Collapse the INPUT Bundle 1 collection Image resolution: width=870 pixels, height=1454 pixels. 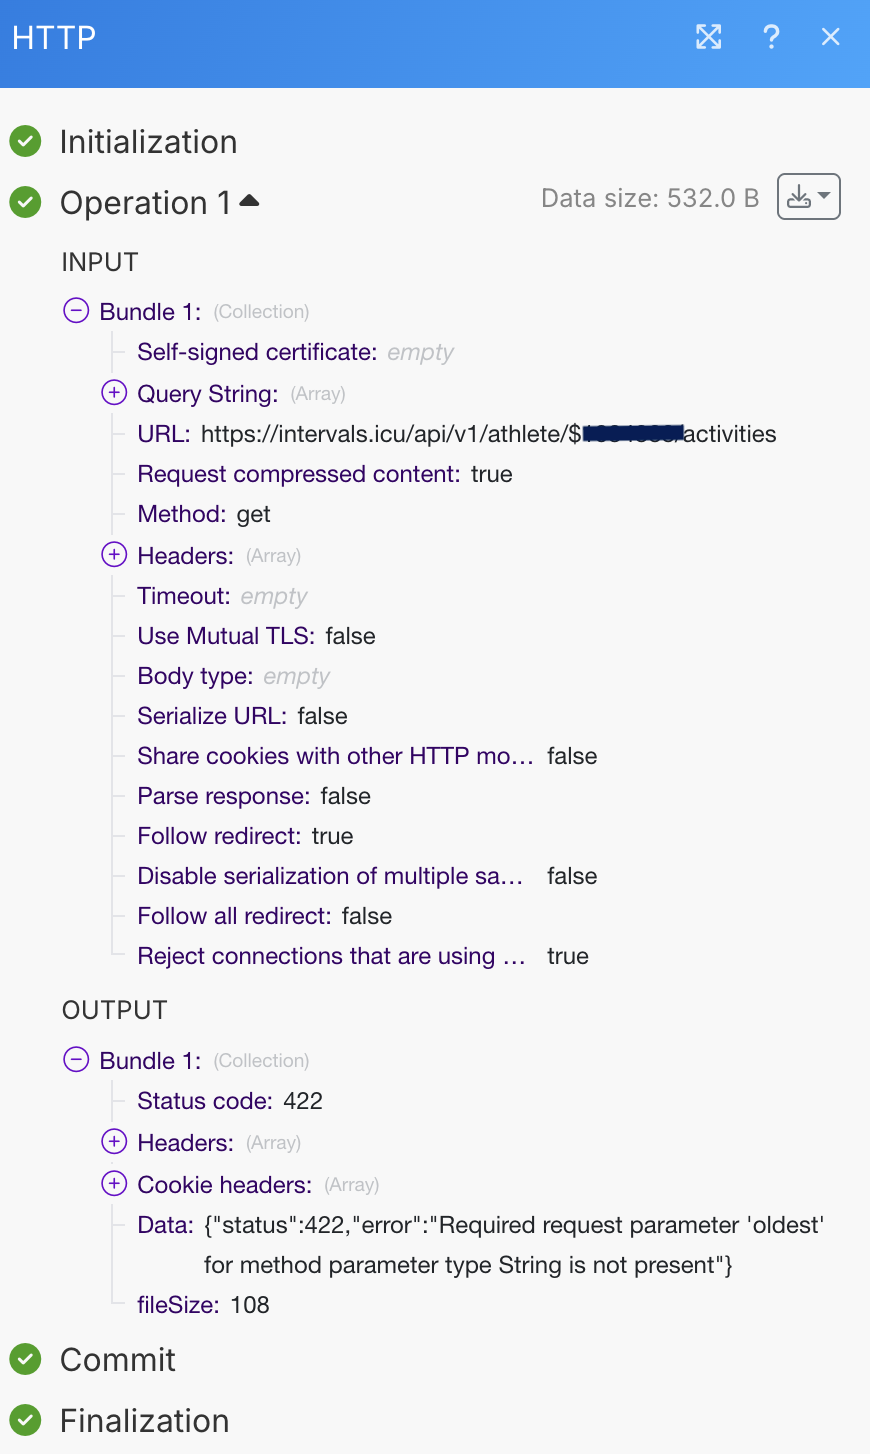76,311
